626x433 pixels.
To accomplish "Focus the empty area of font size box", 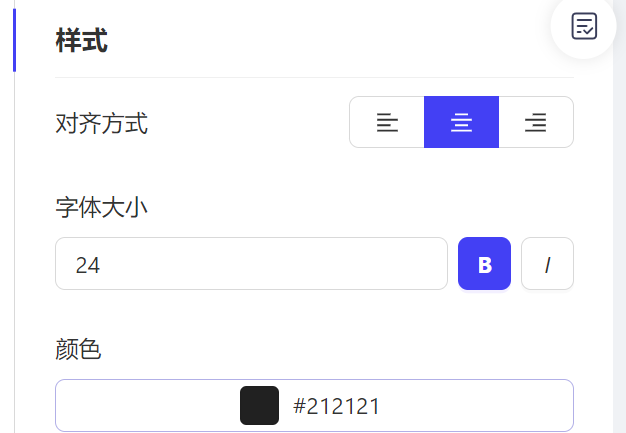I will coord(271,264).
